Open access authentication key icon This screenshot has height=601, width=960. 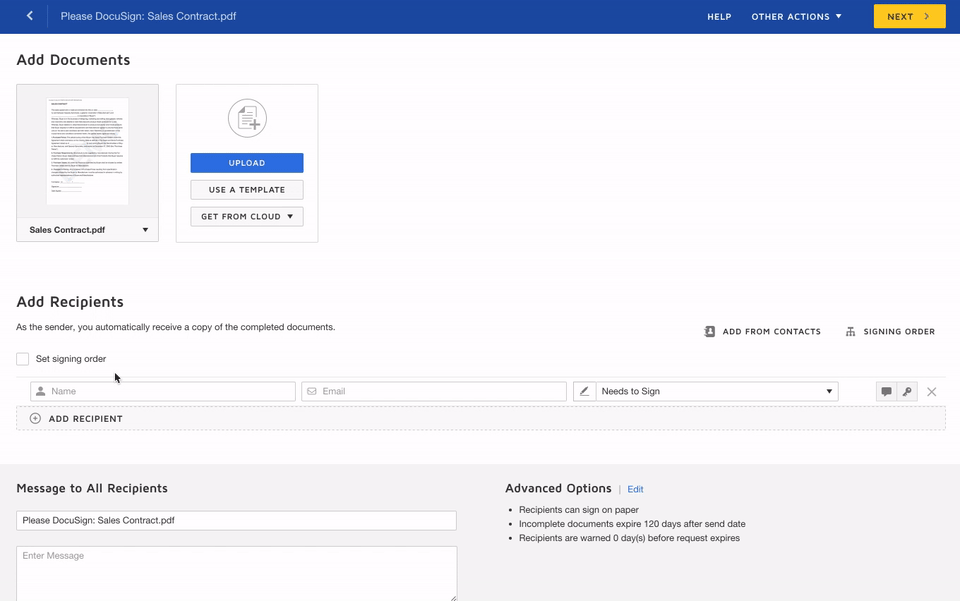(x=907, y=391)
